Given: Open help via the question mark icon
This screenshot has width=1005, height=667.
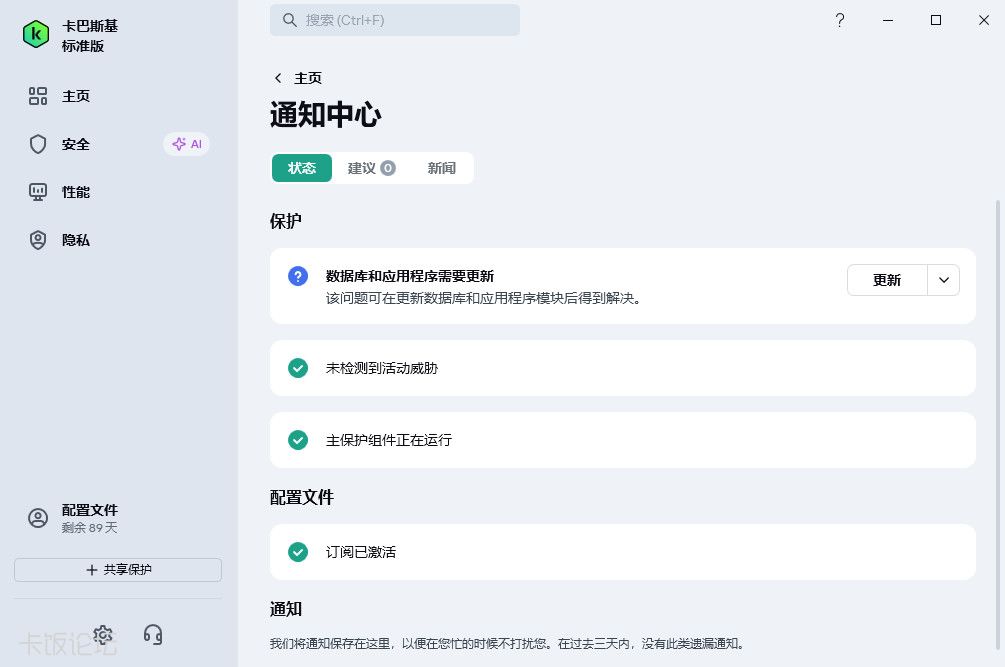Looking at the screenshot, I should click(x=840, y=21).
